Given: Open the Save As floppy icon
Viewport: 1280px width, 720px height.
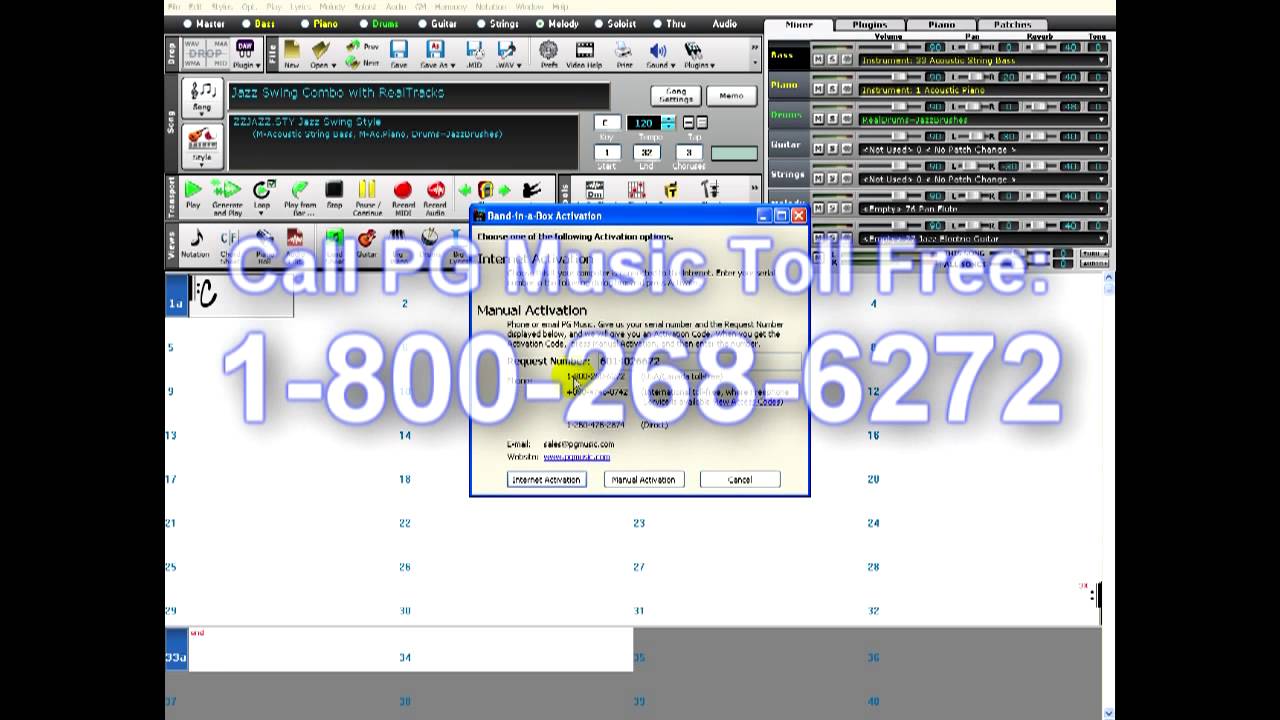Looking at the screenshot, I should click(x=435, y=54).
